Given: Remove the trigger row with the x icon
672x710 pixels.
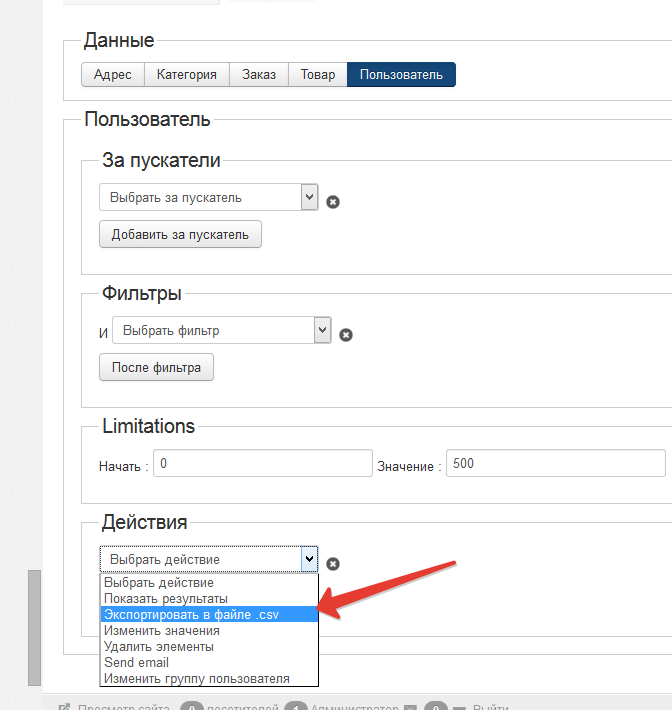Looking at the screenshot, I should (333, 201).
